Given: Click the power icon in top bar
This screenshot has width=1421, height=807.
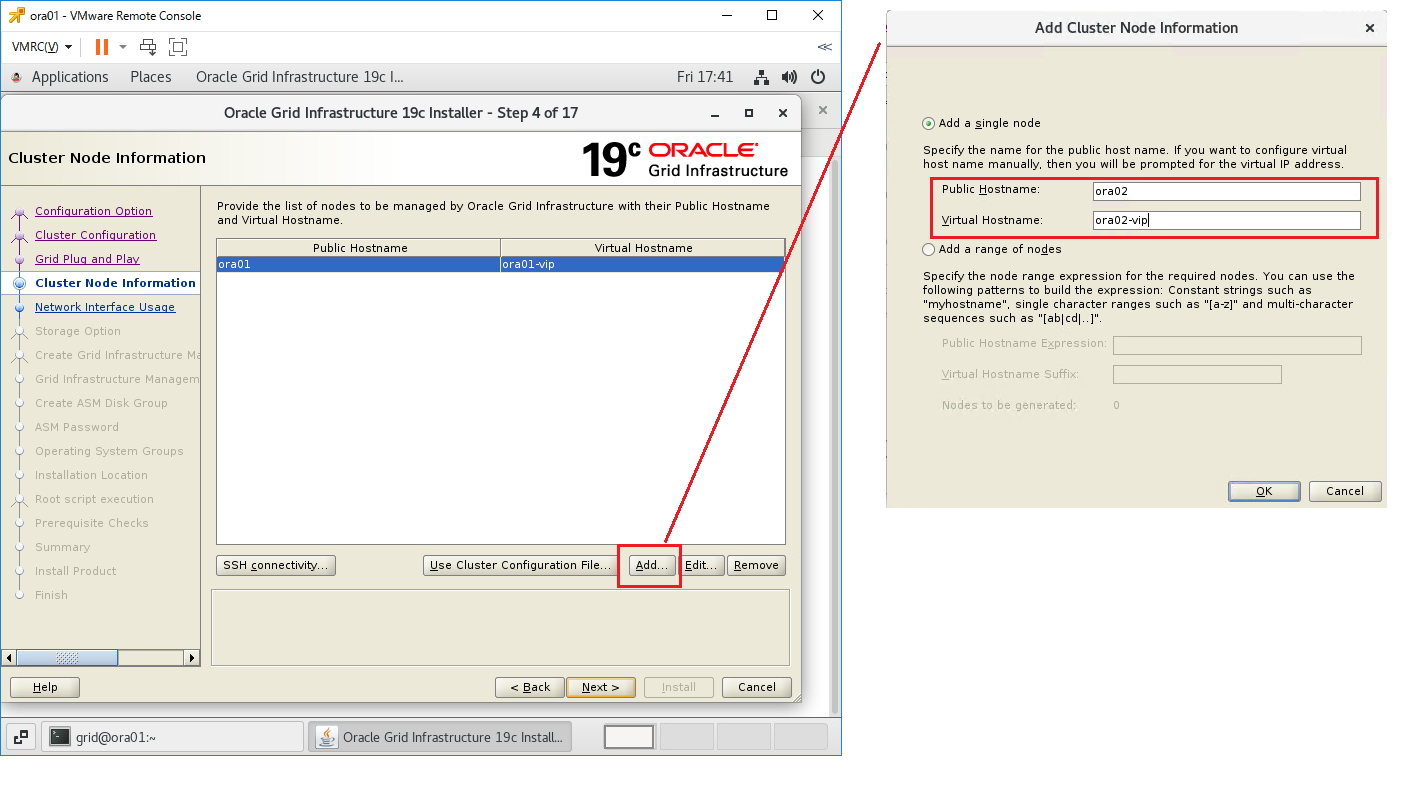Looking at the screenshot, I should [x=818, y=77].
